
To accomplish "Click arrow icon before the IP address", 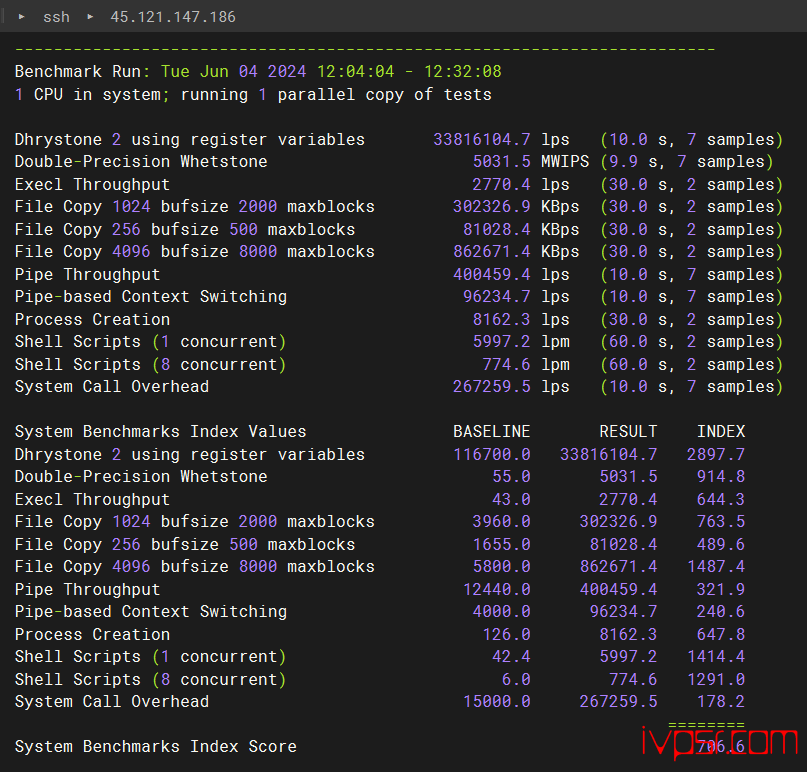I will (x=90, y=16).
